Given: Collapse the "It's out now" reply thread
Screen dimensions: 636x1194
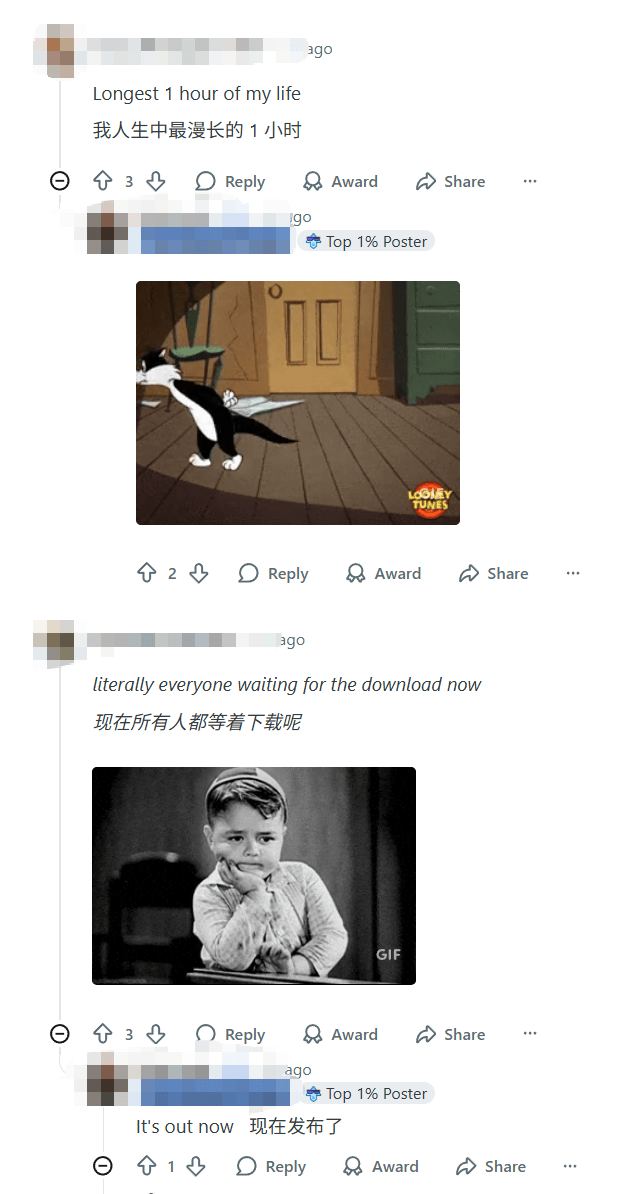Looking at the screenshot, I should pyautogui.click(x=102, y=1166).
